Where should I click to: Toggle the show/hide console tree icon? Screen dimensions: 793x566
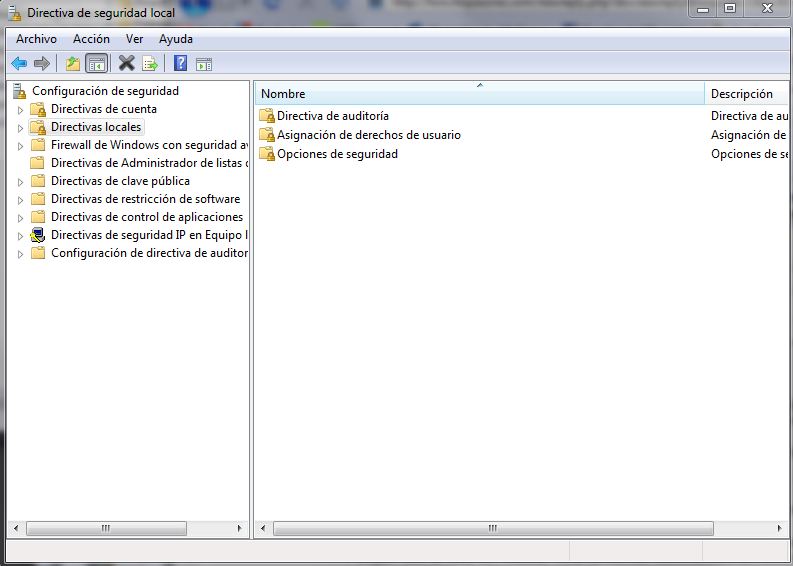[97, 64]
